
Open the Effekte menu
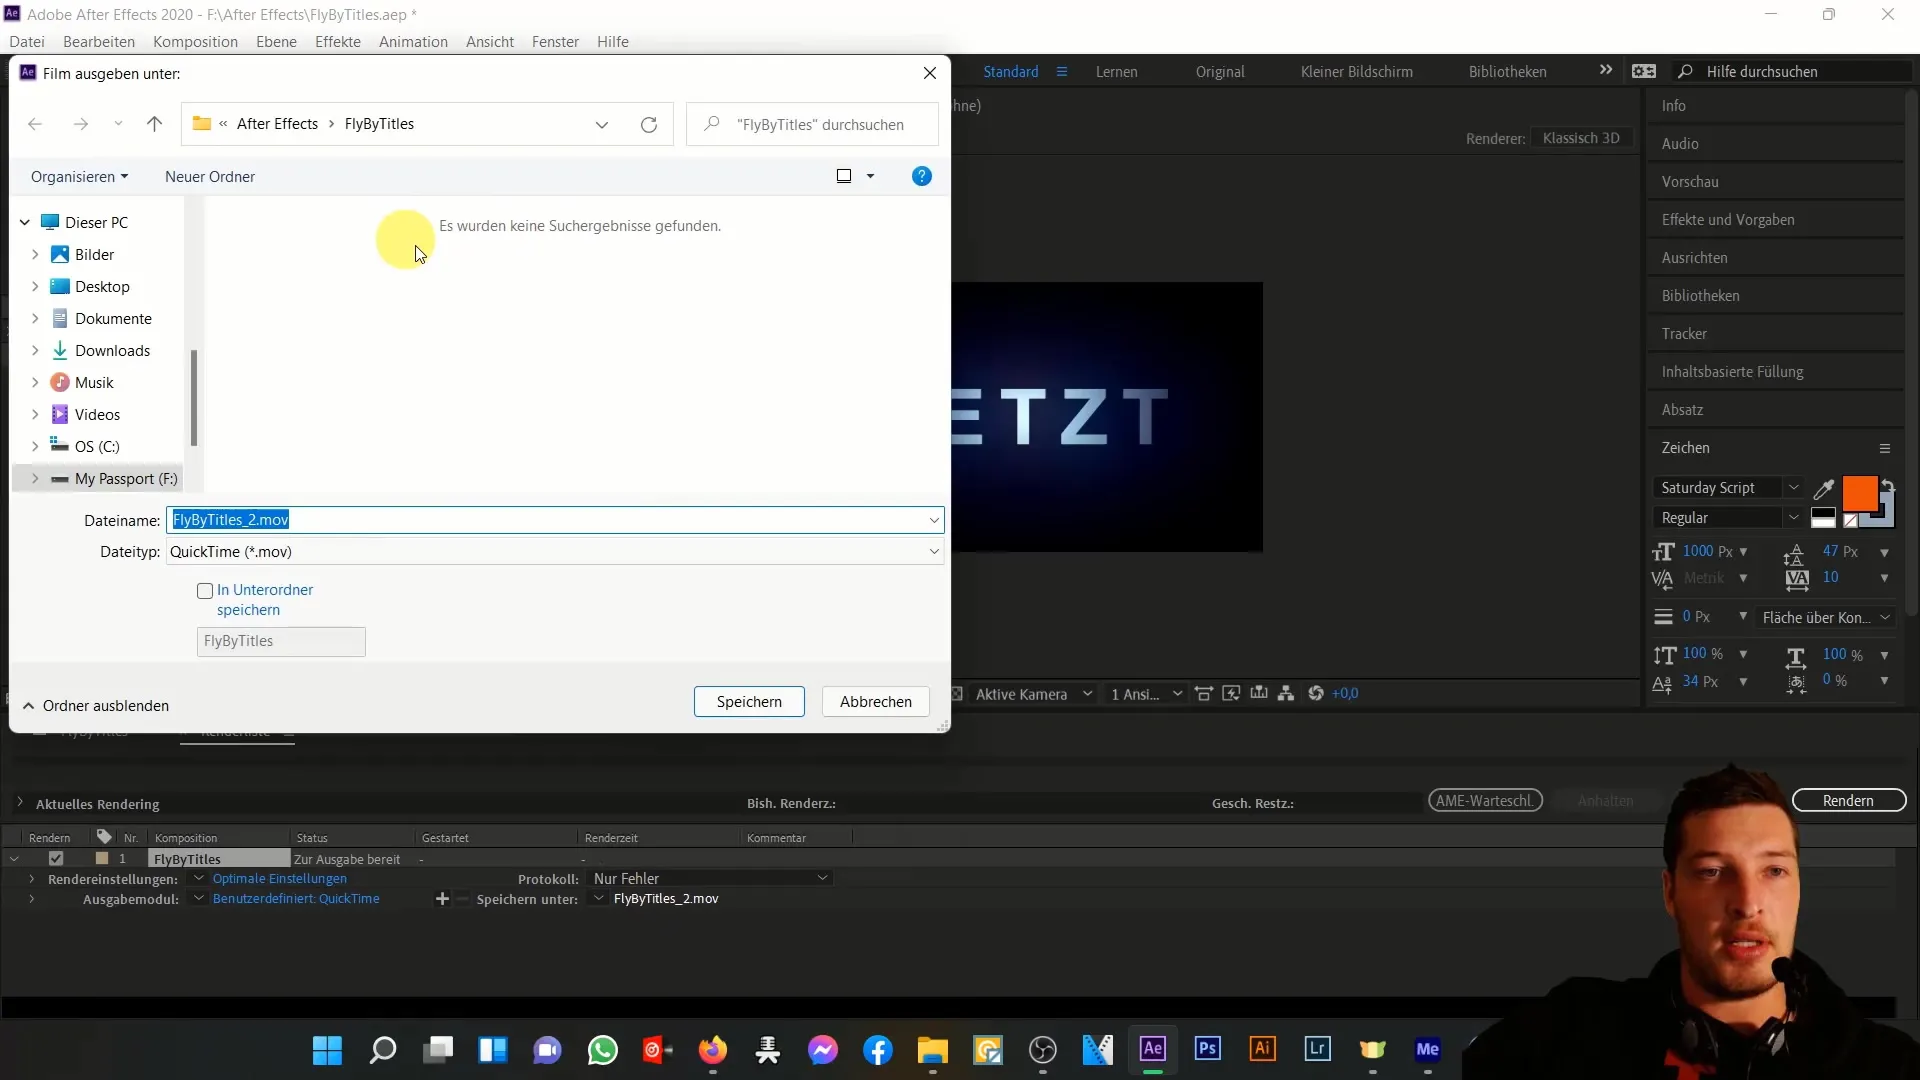click(338, 42)
